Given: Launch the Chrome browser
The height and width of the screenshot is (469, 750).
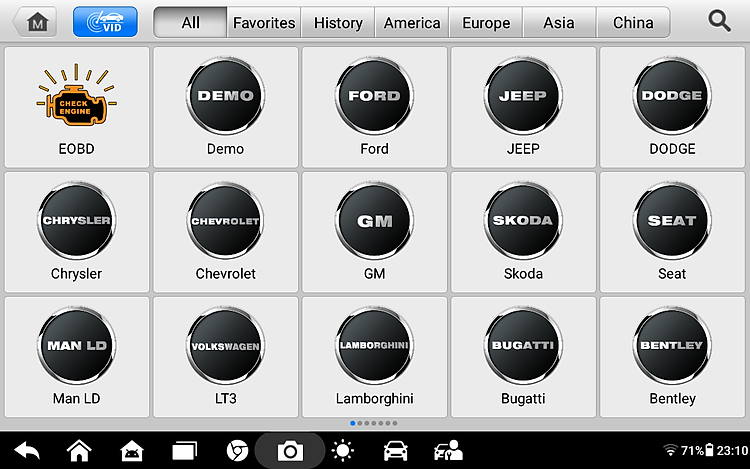Looking at the screenshot, I should coord(237,450).
